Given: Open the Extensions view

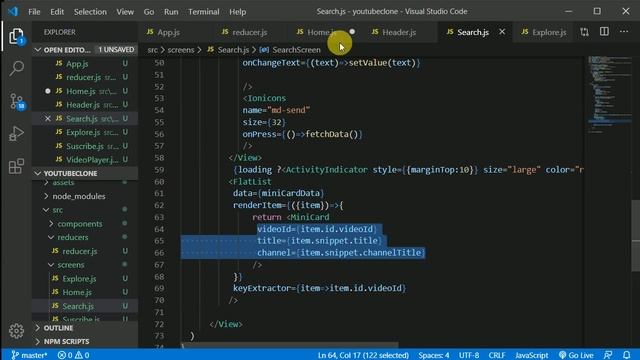Looking at the screenshot, I should (16, 166).
